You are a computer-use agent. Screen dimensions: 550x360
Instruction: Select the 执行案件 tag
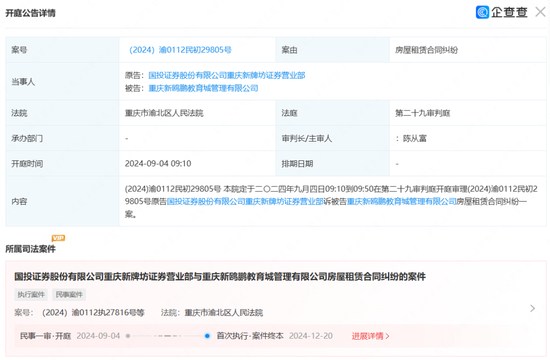[31, 294]
